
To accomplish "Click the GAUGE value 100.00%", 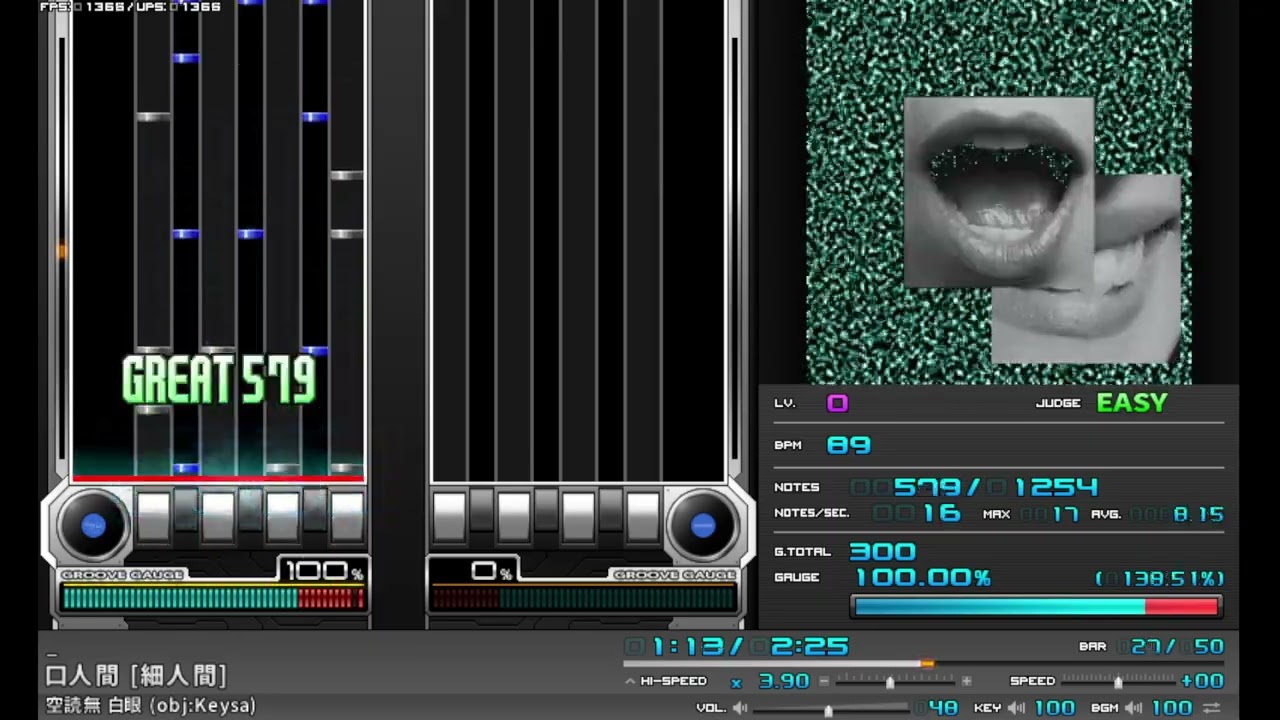I will tap(923, 578).
